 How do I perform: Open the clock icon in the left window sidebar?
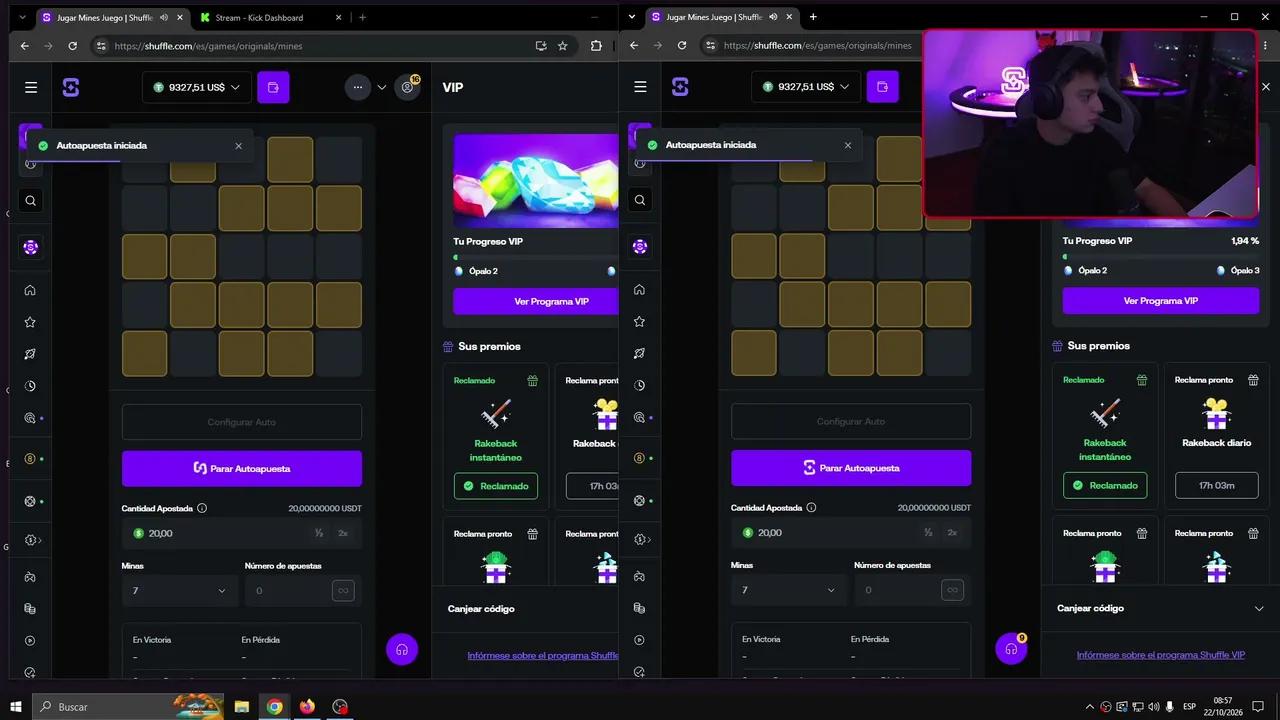point(30,386)
